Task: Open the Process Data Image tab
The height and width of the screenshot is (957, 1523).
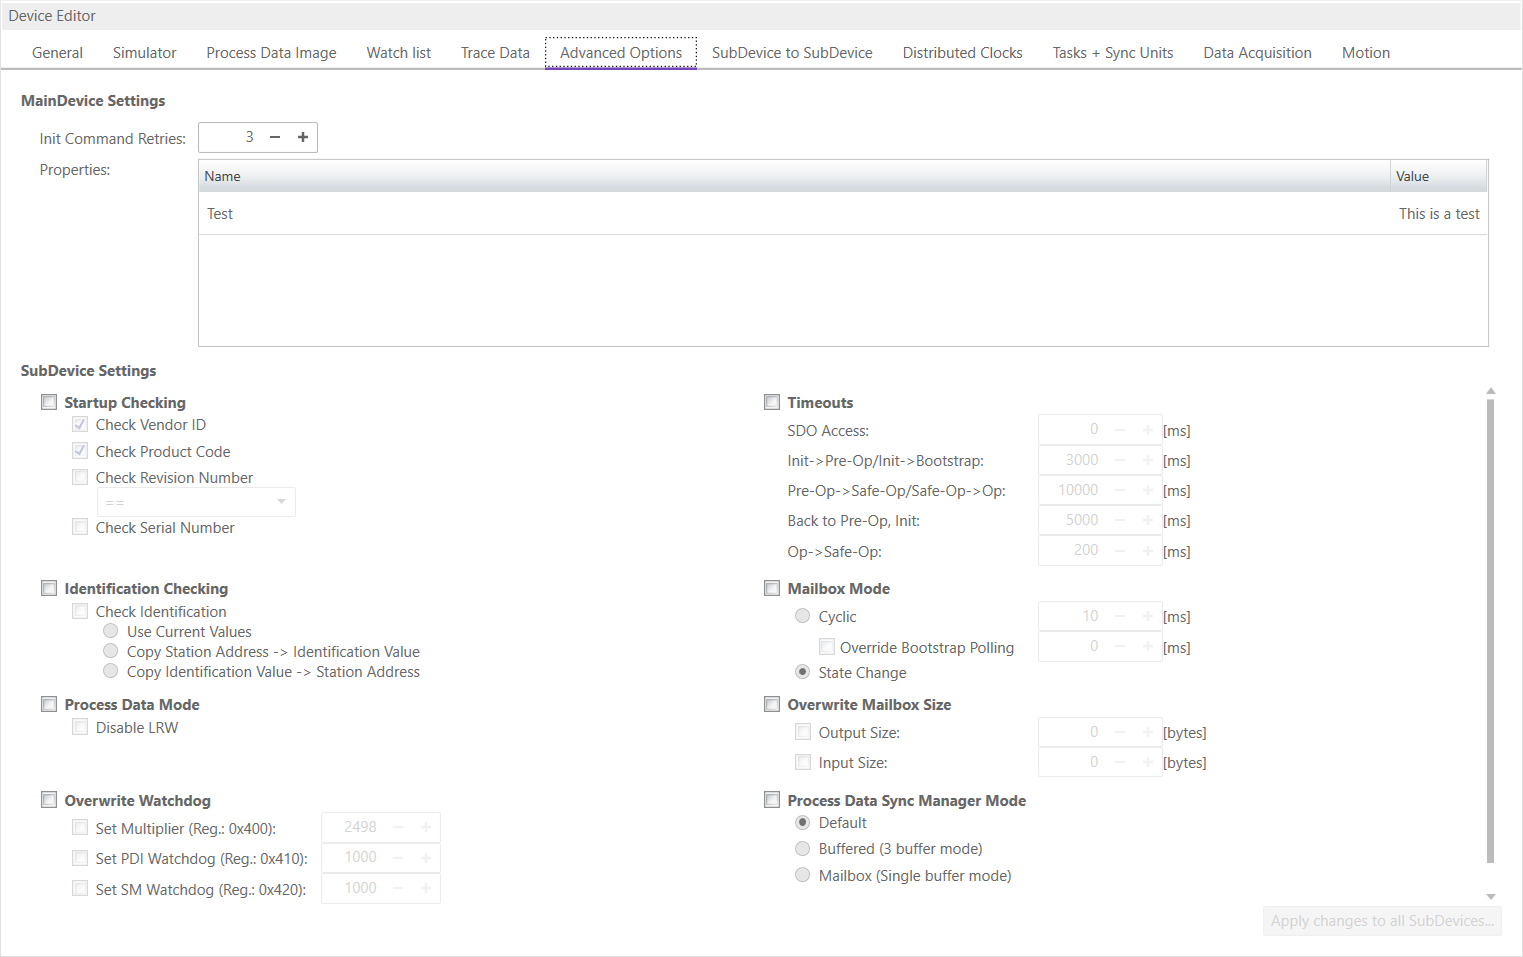Action: (x=271, y=53)
